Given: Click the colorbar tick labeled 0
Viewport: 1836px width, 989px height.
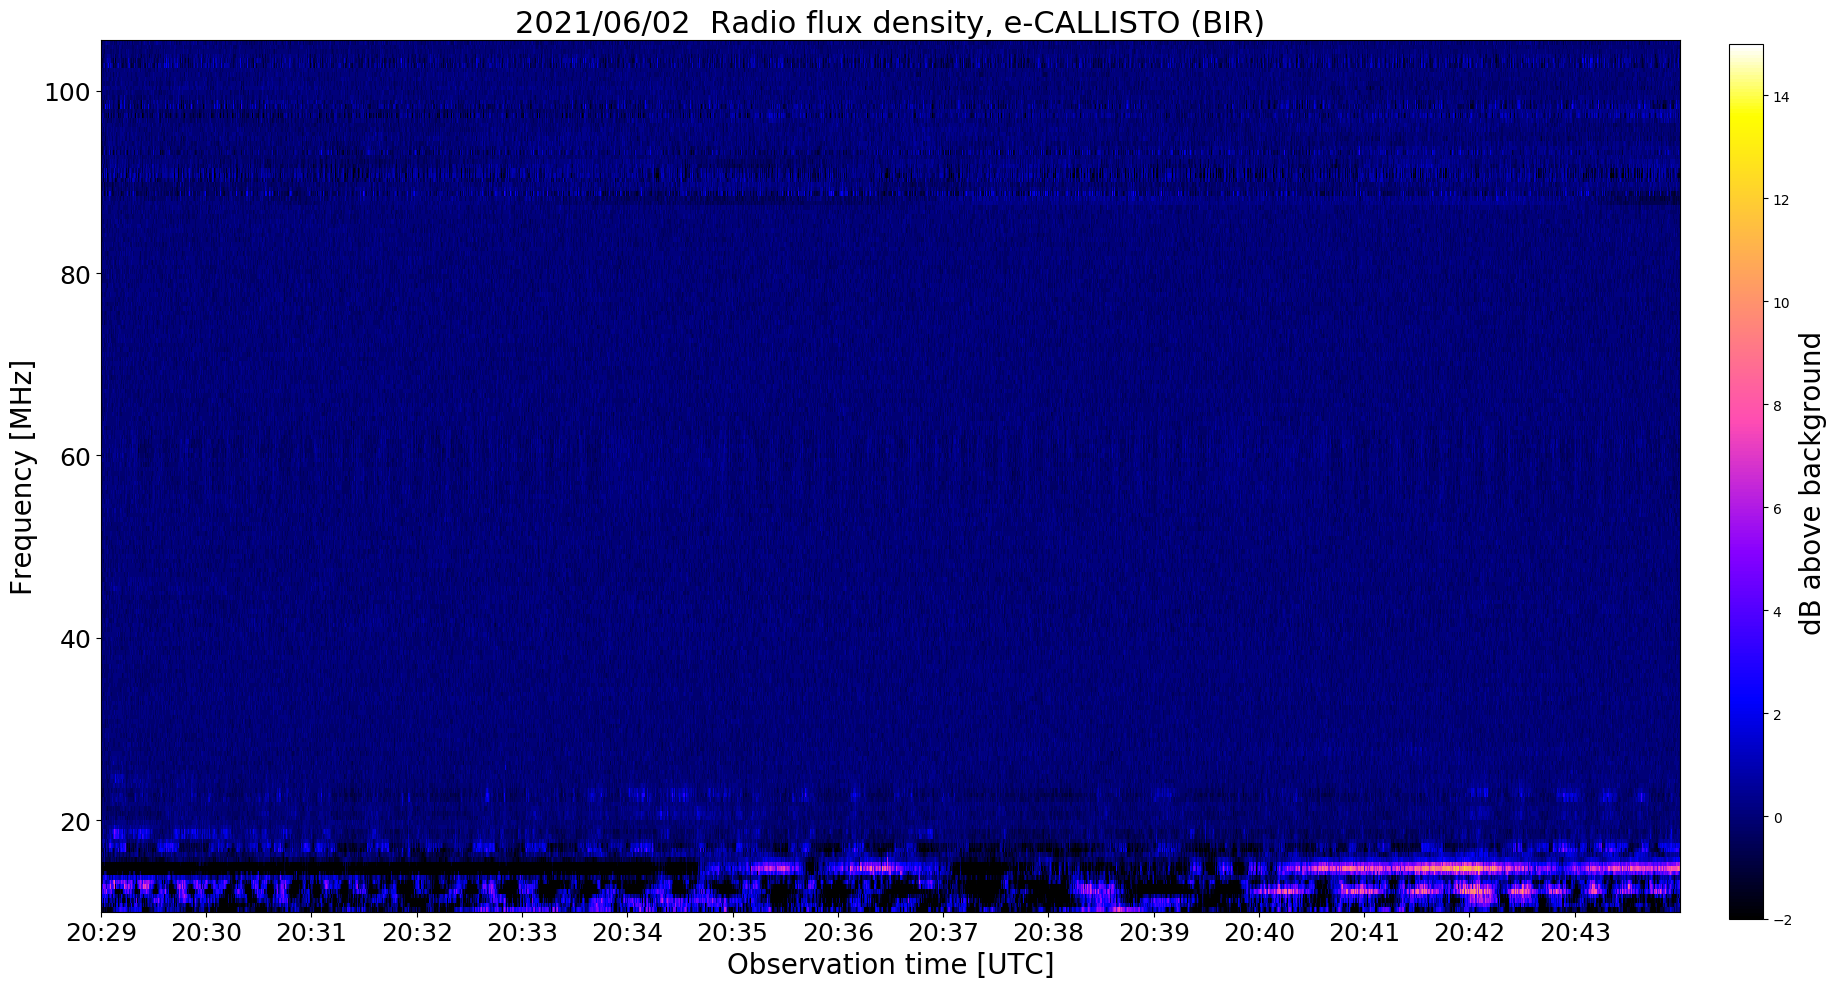Looking at the screenshot, I should (1777, 818).
